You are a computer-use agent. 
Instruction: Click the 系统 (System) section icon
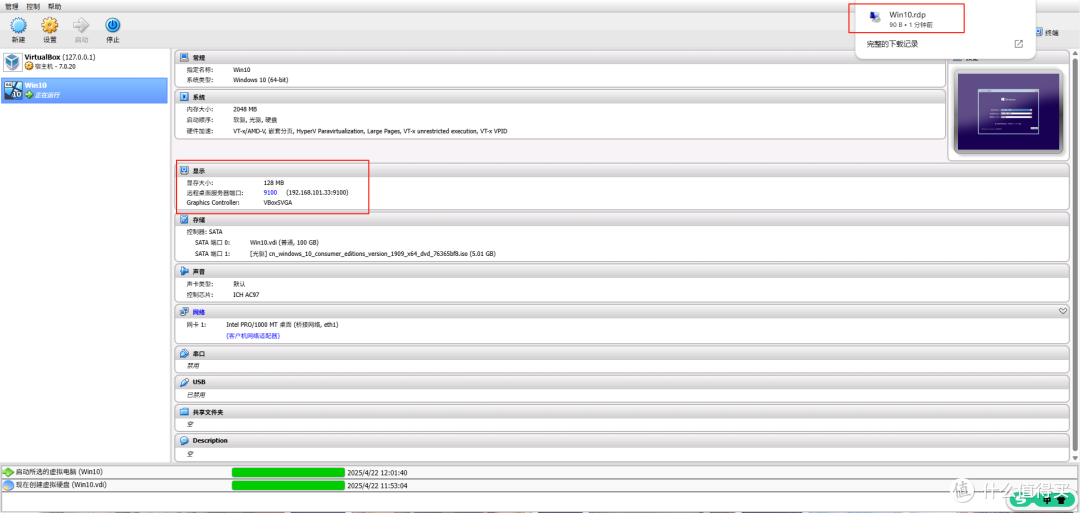click(x=184, y=97)
